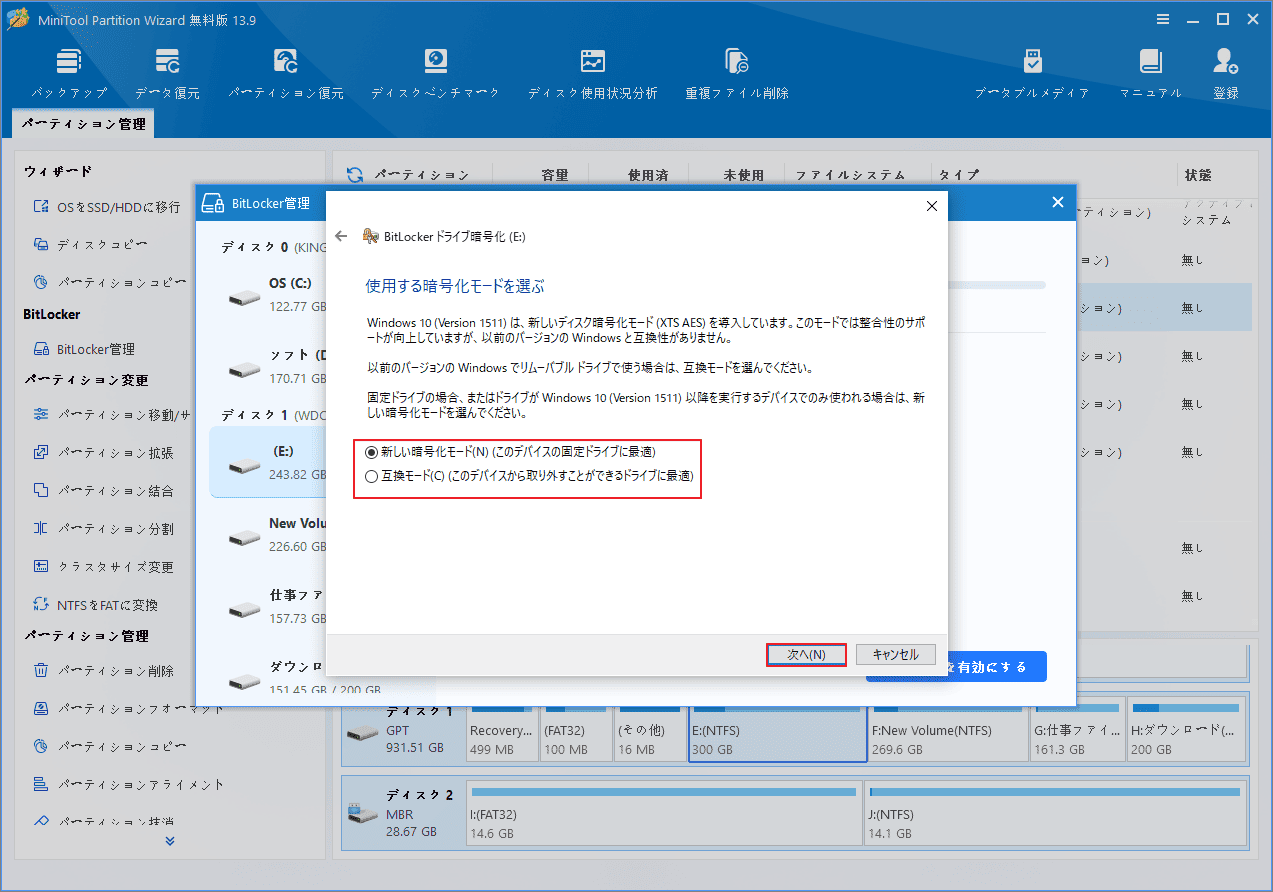Go back with BitLocker wizard arrow
The width and height of the screenshot is (1273, 892).
click(341, 236)
